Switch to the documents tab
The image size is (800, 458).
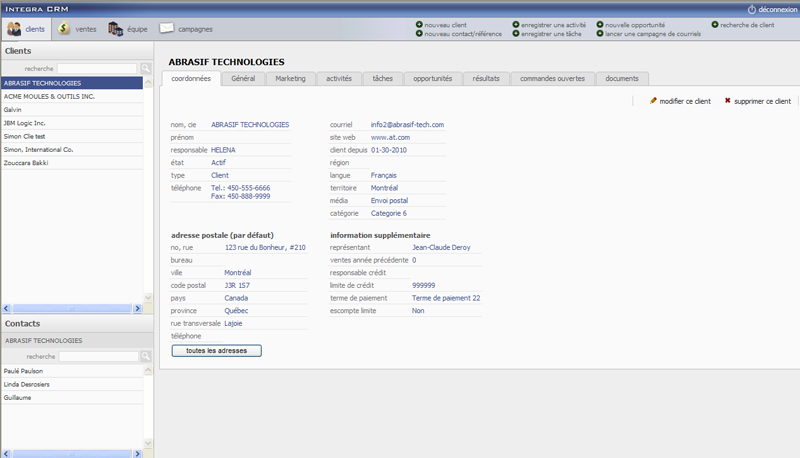tap(622, 78)
